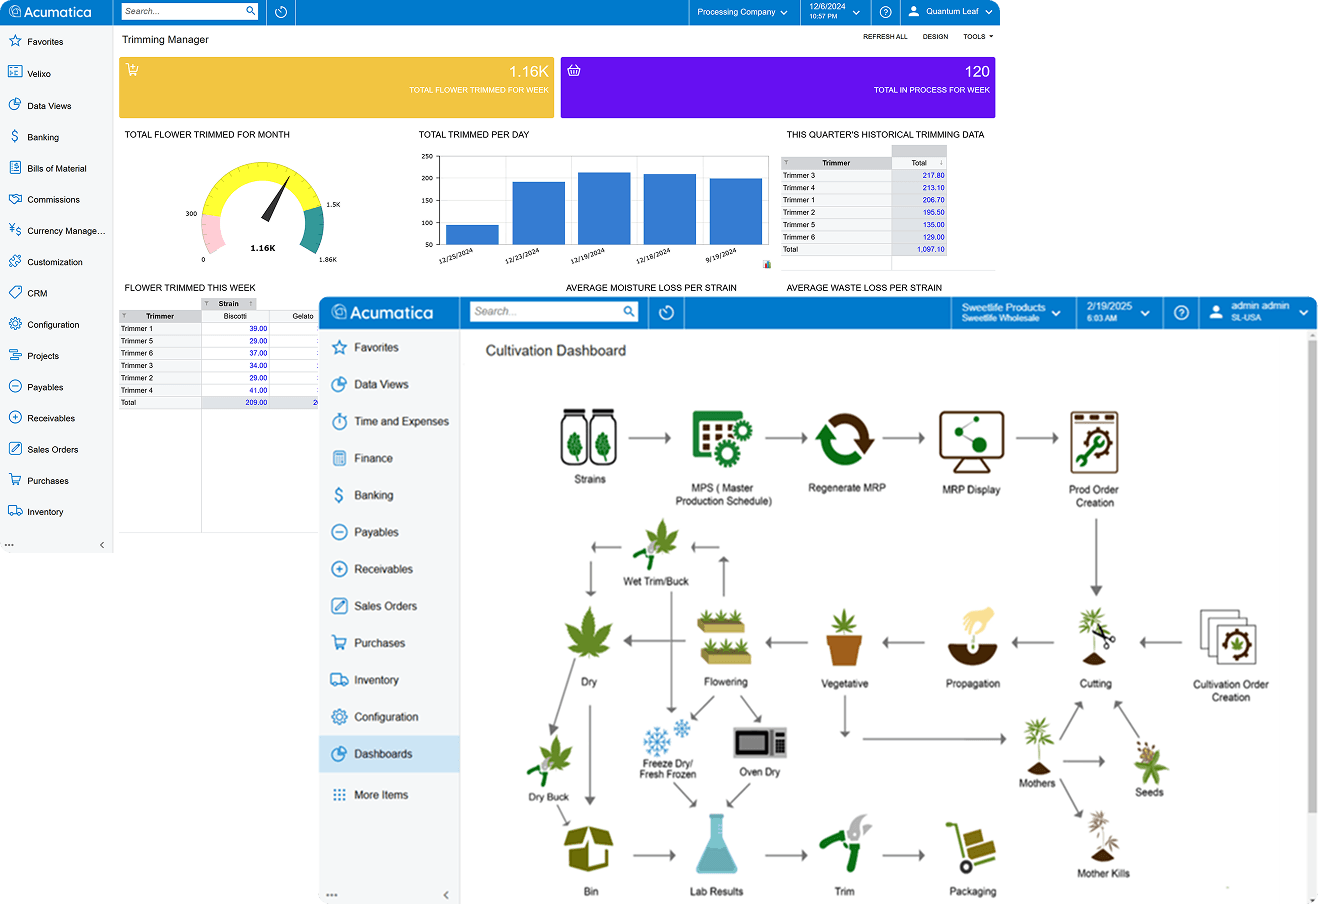Image resolution: width=1318 pixels, height=904 pixels.
Task: Open Bin box icon
Action: (x=589, y=850)
